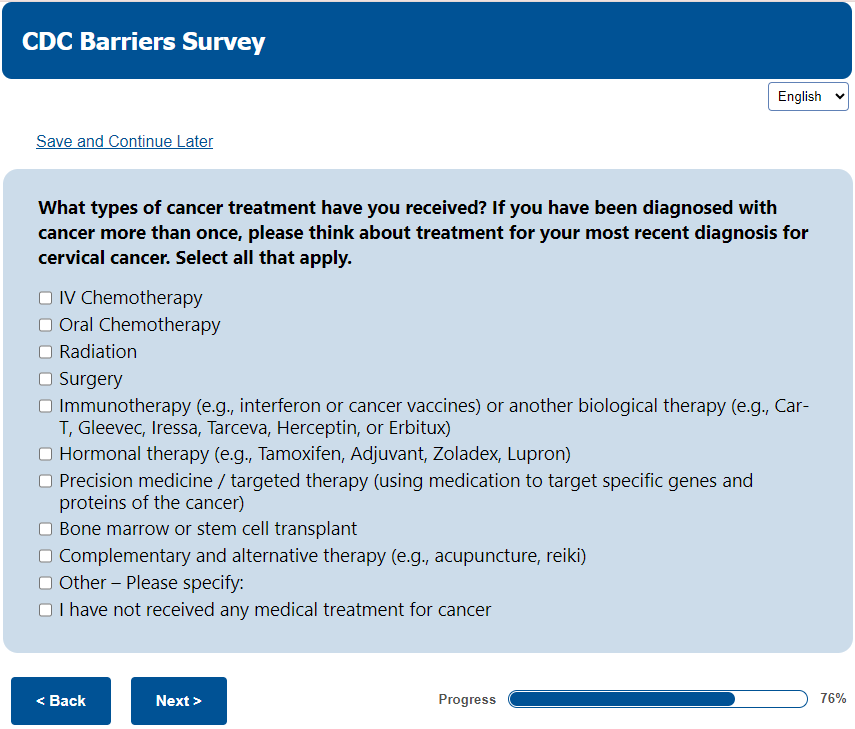The height and width of the screenshot is (729, 855).
Task: Check Bone marrow or stem cell transplant
Action: tap(45, 529)
